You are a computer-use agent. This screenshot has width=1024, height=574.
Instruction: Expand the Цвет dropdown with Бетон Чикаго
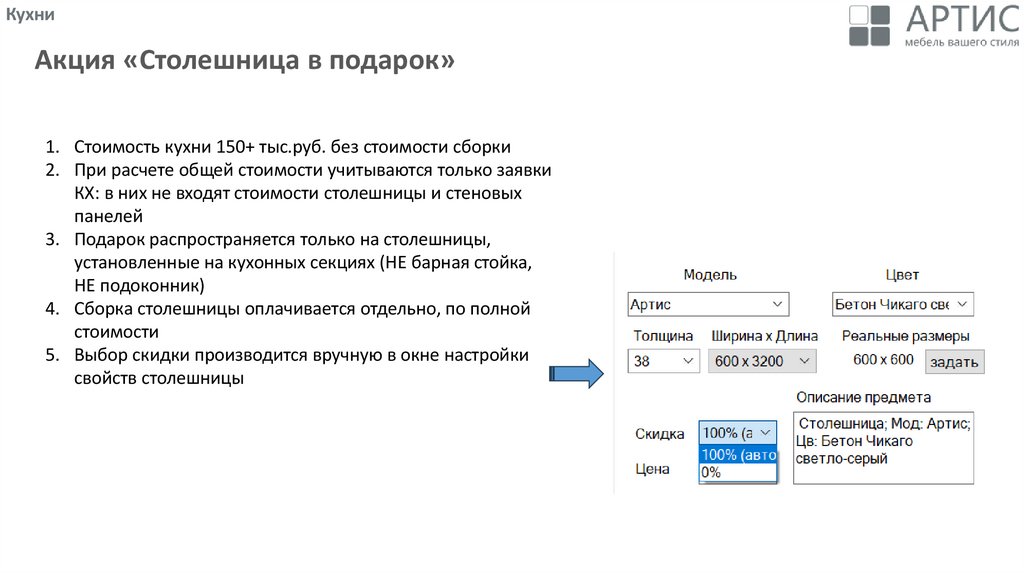[902, 304]
